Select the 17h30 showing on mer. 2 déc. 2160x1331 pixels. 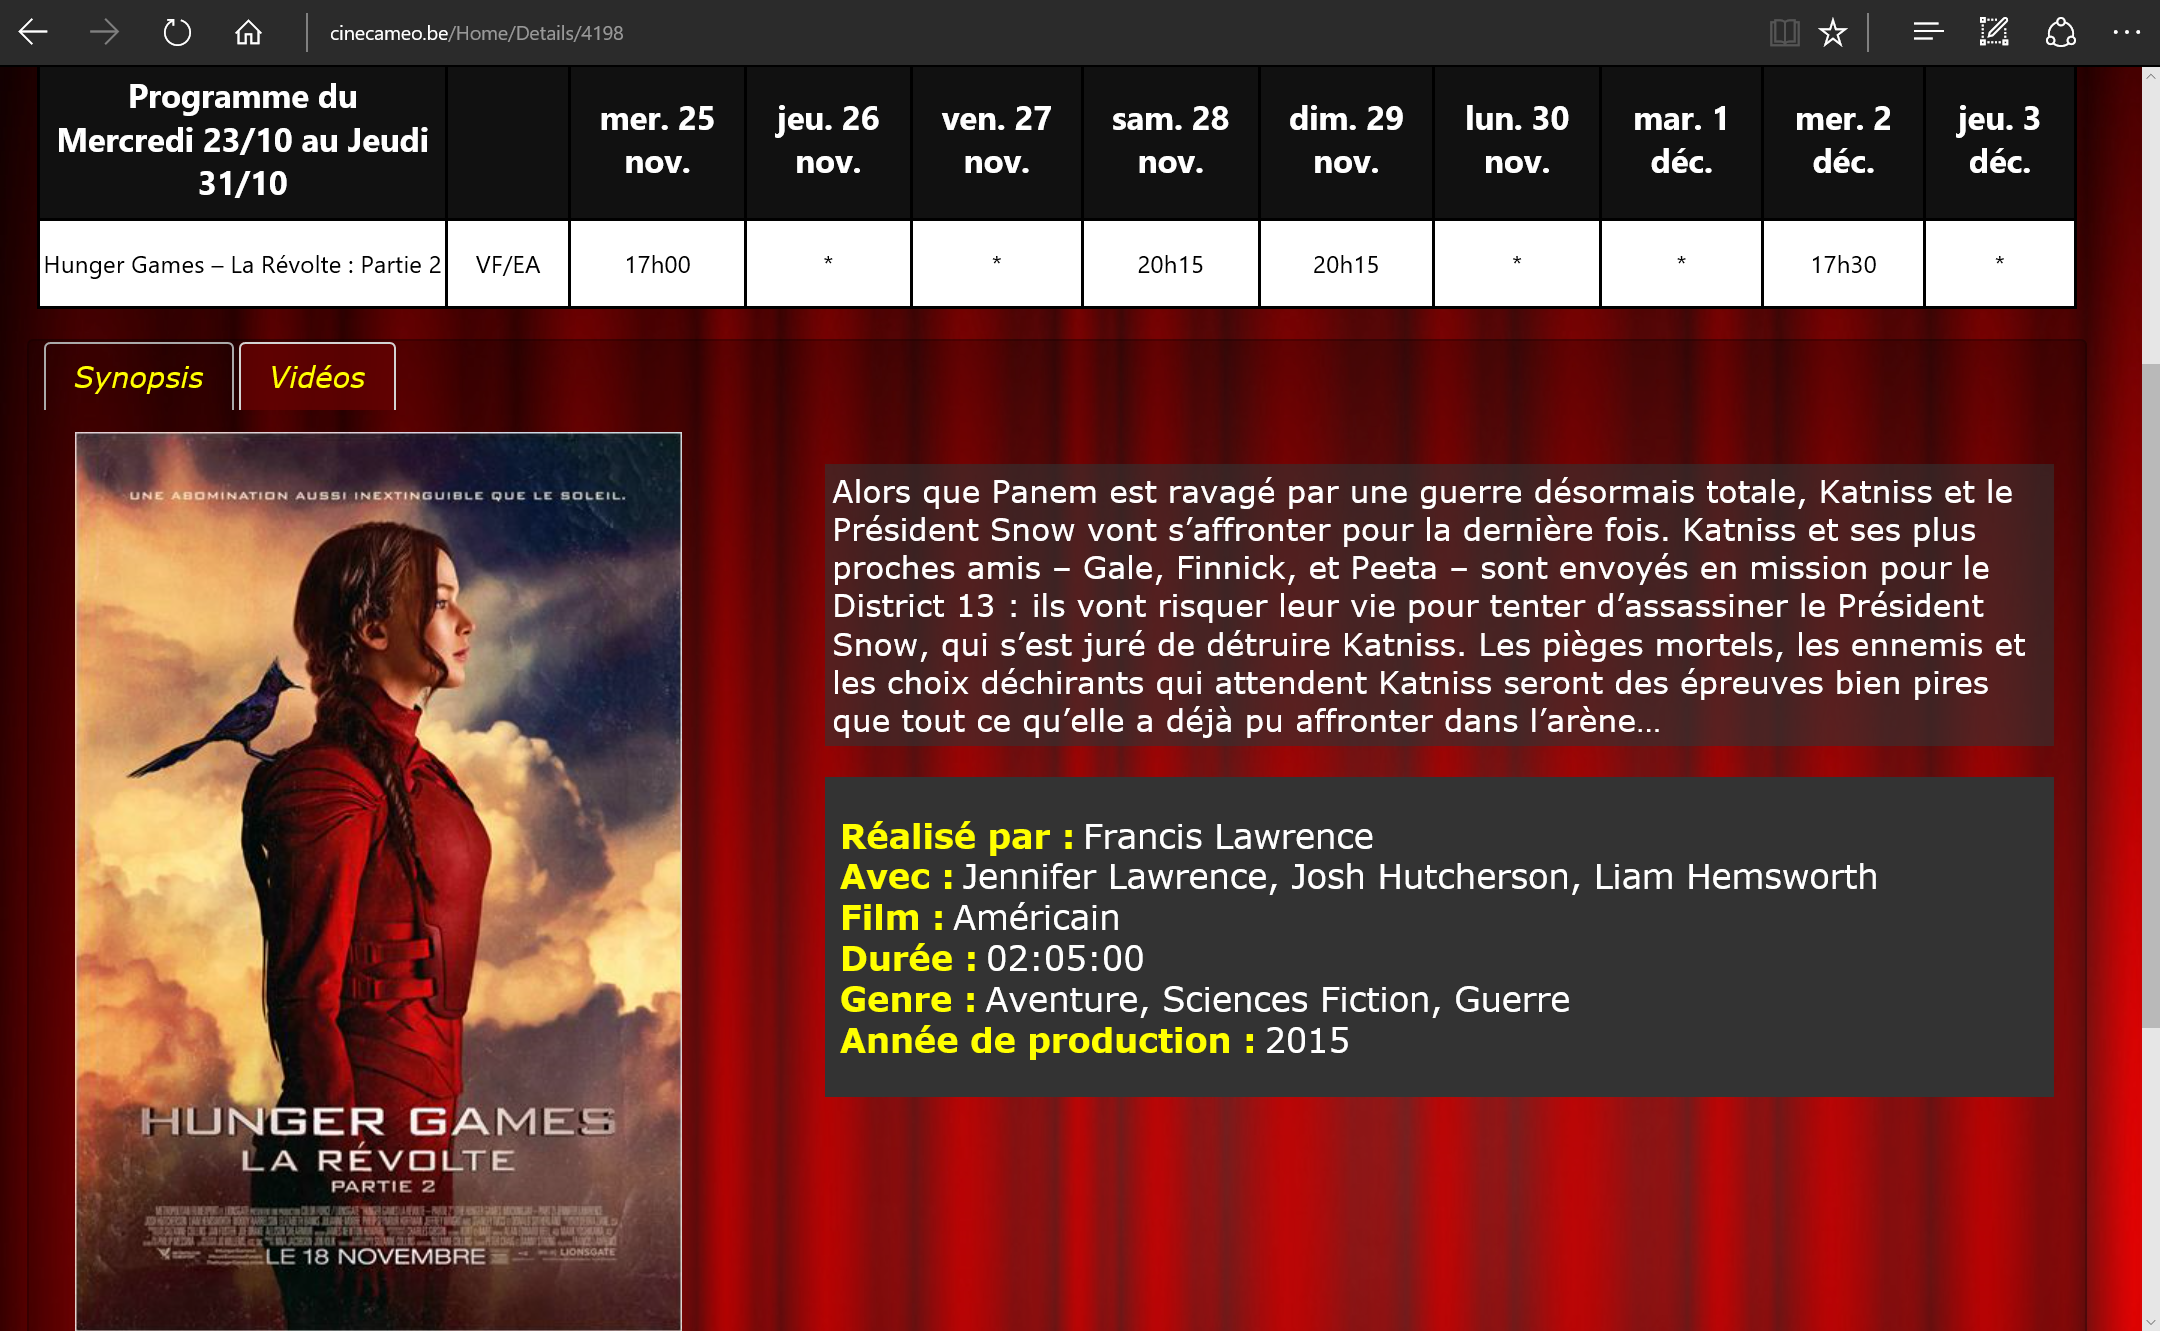pos(1843,265)
